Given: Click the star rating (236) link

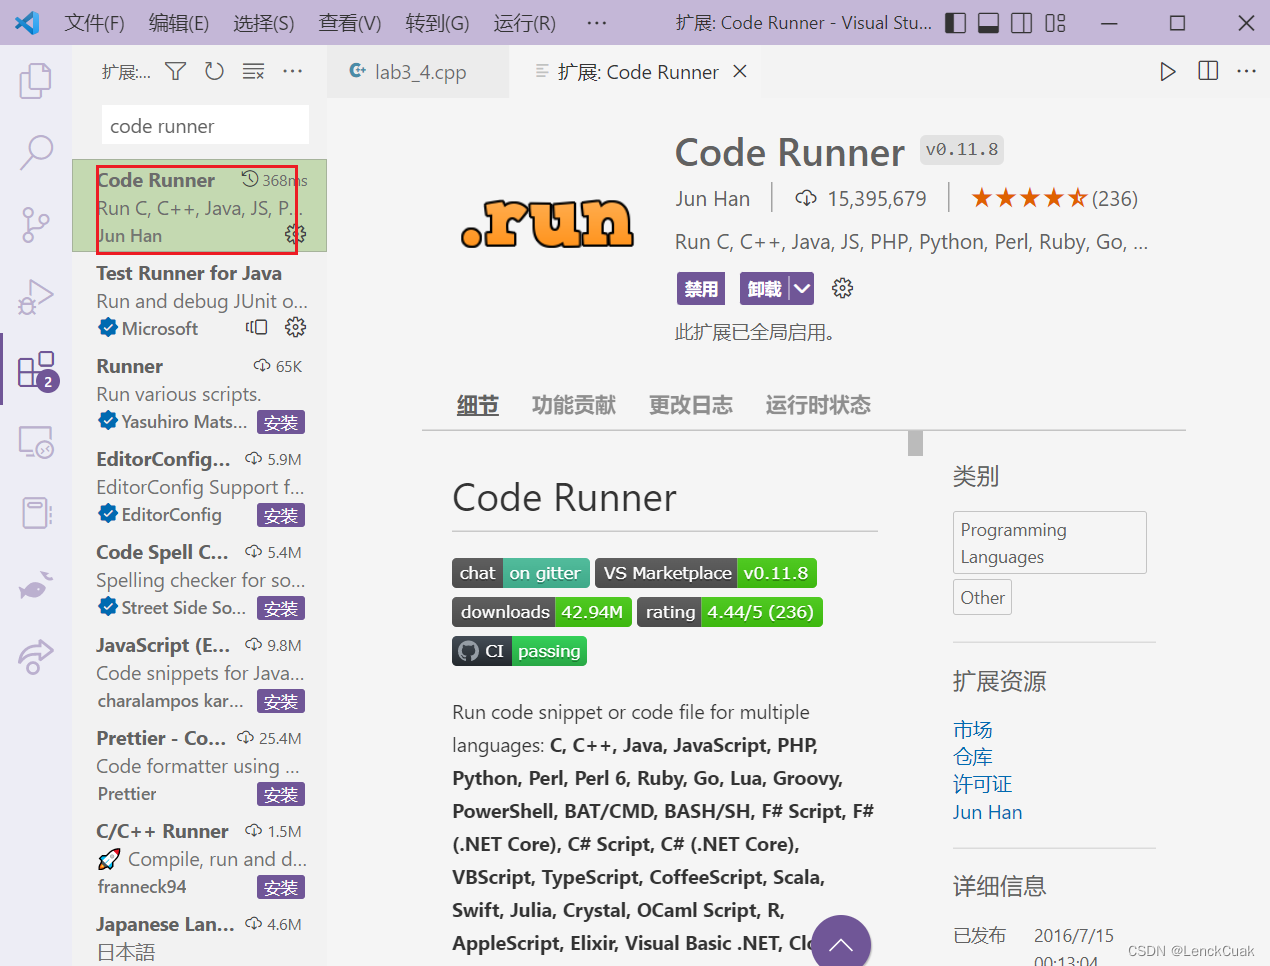Looking at the screenshot, I should [1054, 198].
